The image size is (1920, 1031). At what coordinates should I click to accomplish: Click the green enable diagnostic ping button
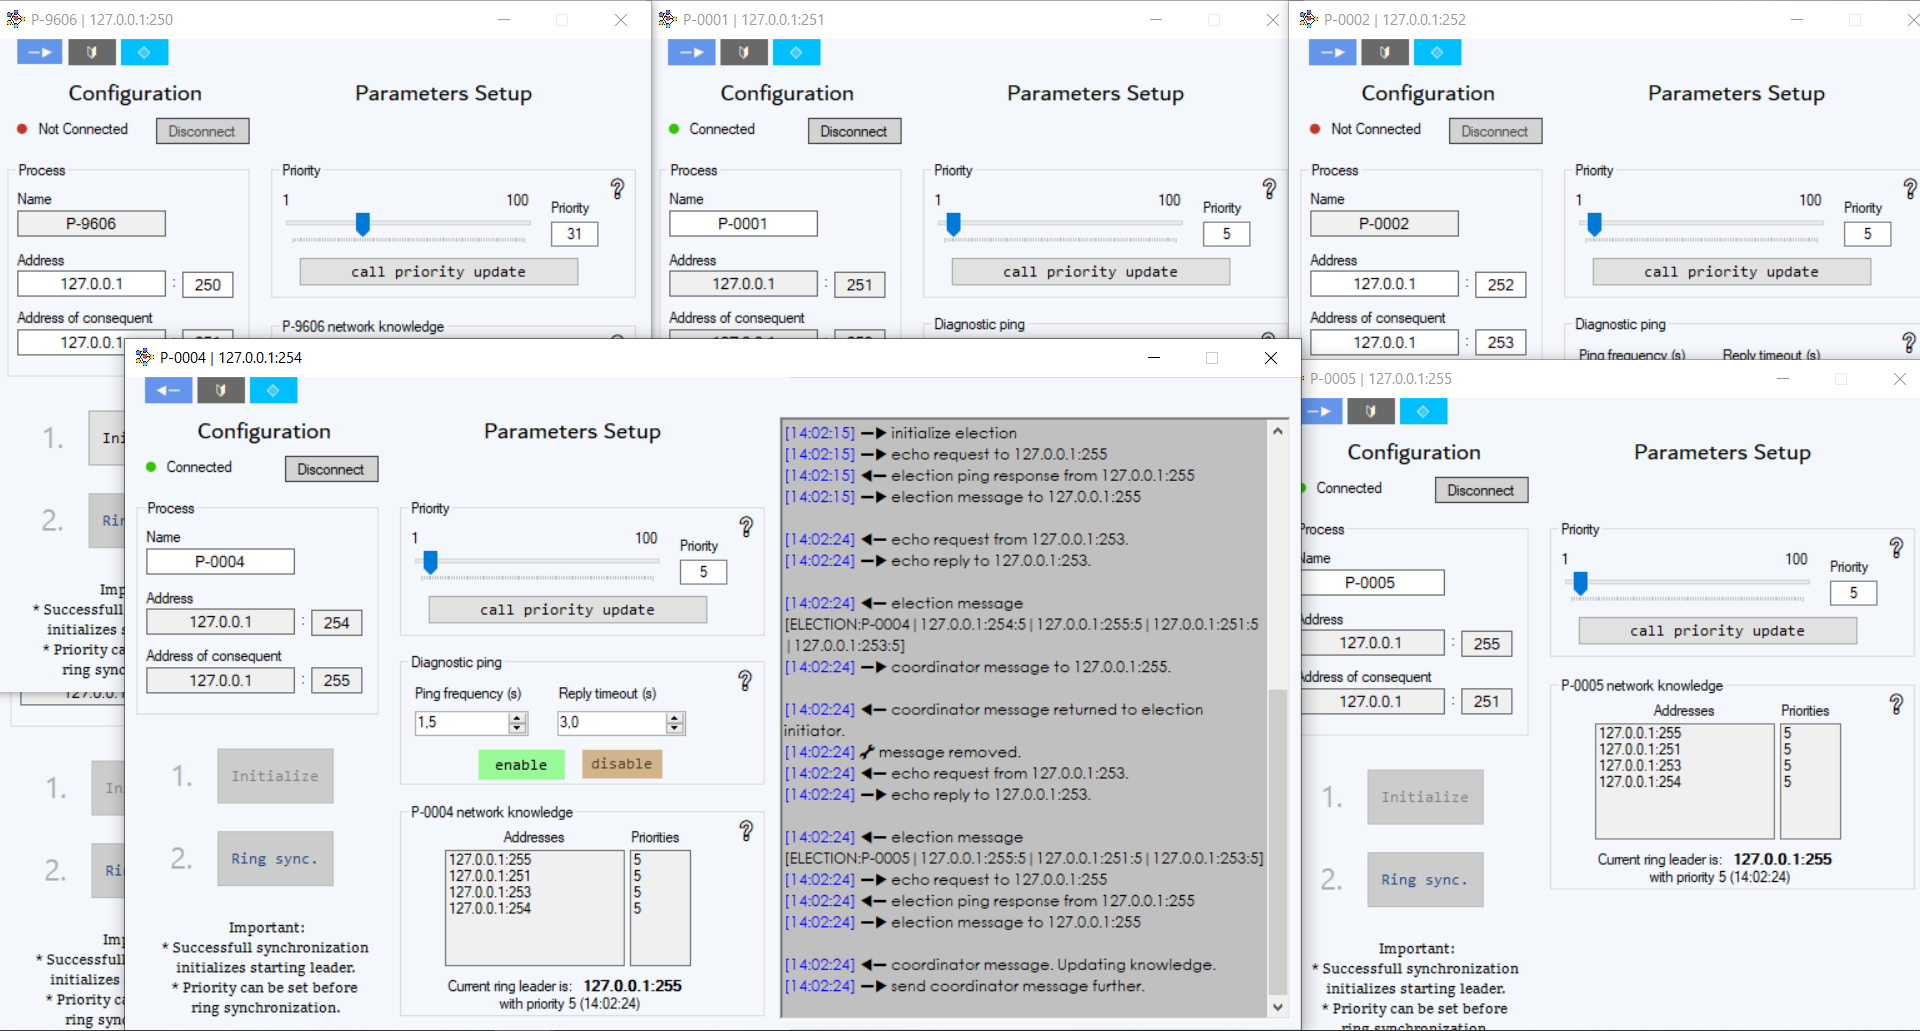(x=521, y=765)
